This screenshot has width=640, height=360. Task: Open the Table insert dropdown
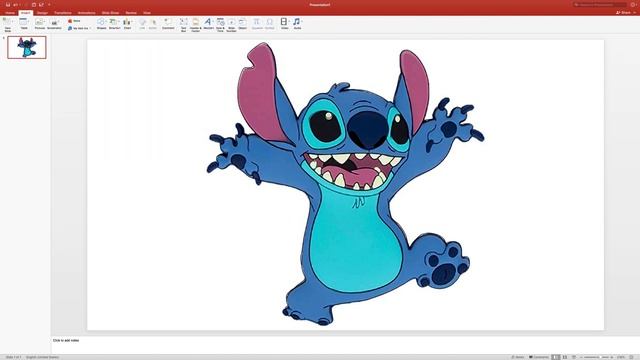point(24,24)
